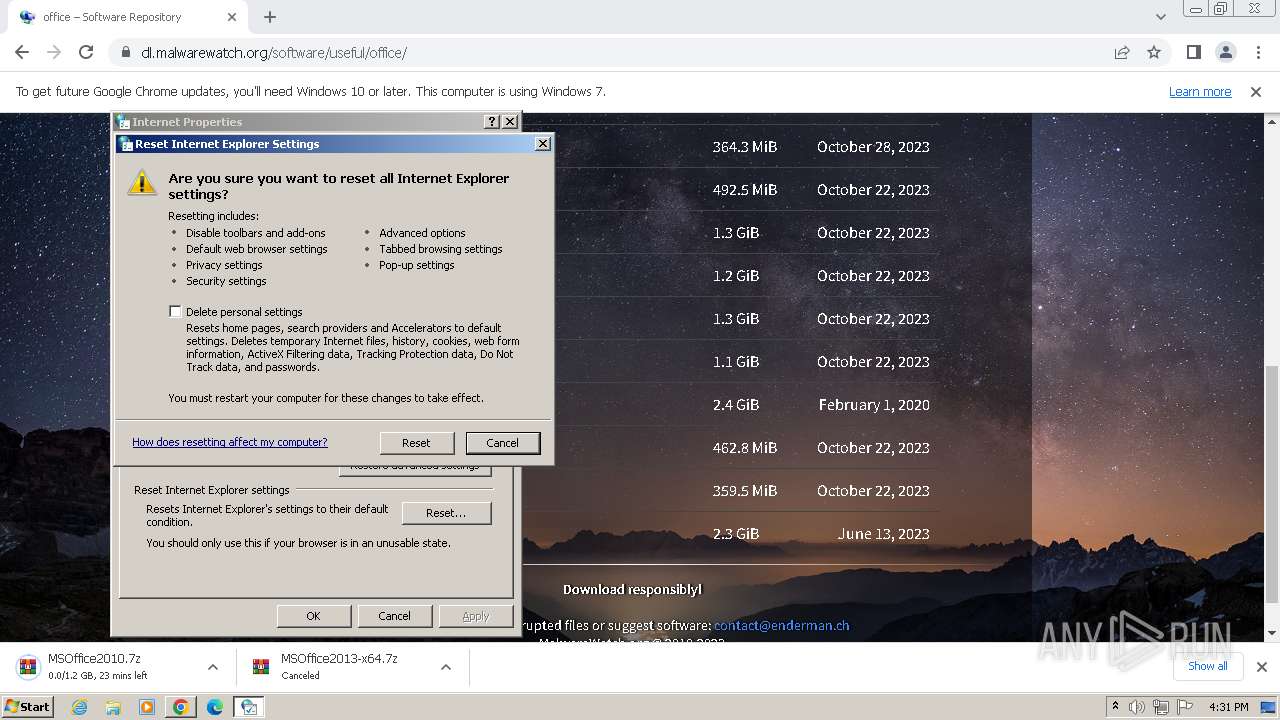Open the Chrome profile avatar
Screen dimensions: 1280x720
[x=1225, y=52]
